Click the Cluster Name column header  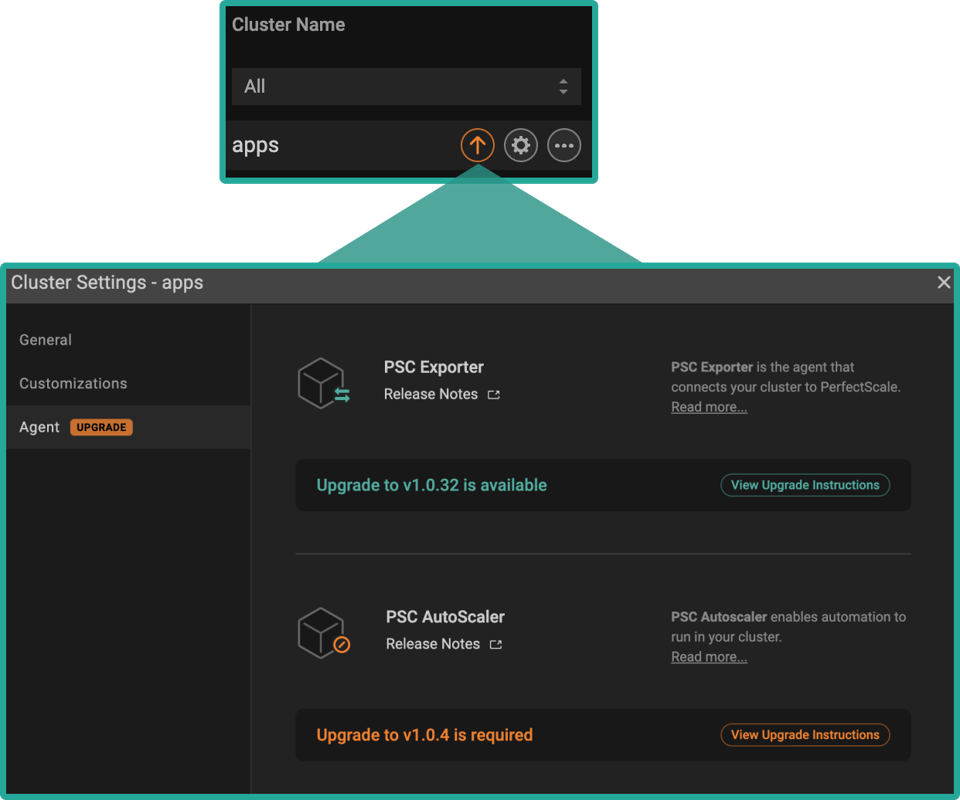click(288, 24)
